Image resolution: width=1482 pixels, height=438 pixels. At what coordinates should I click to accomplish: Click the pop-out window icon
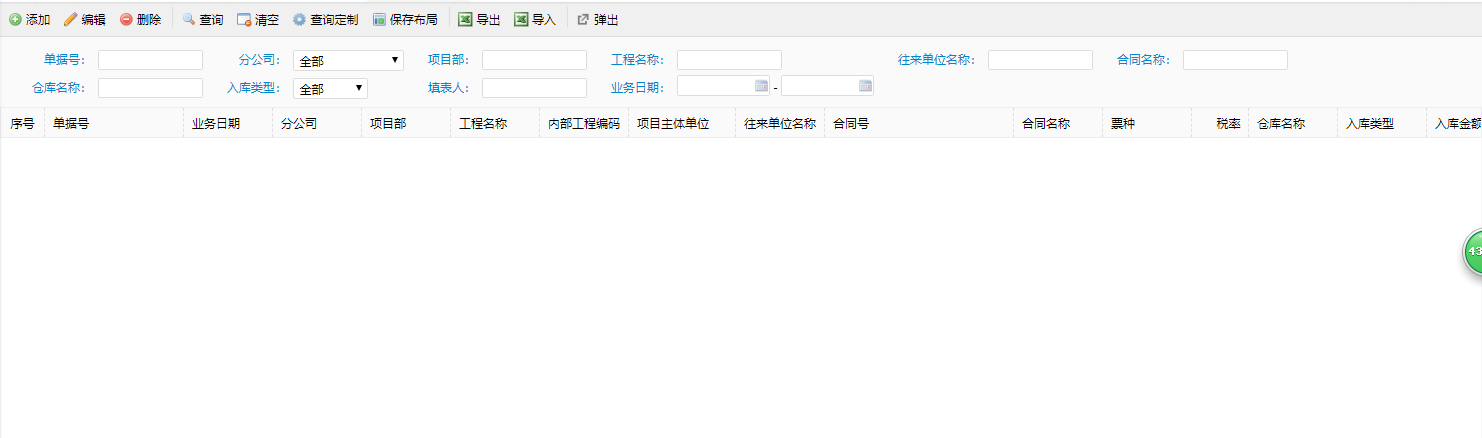583,20
